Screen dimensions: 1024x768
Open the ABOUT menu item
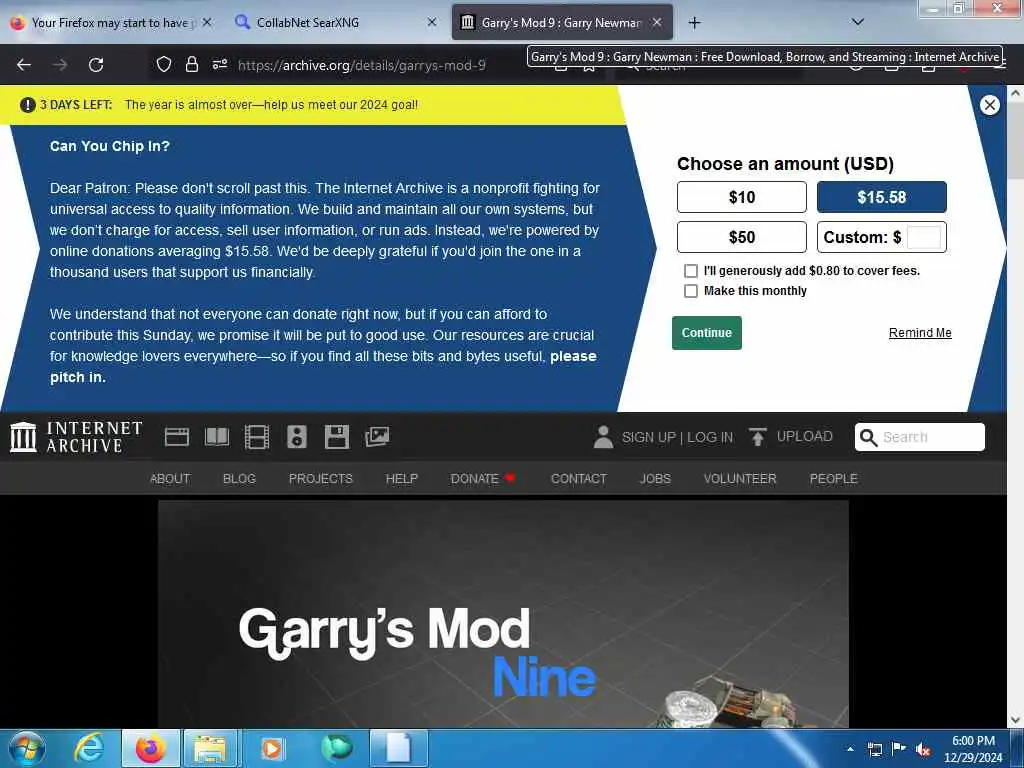[170, 479]
